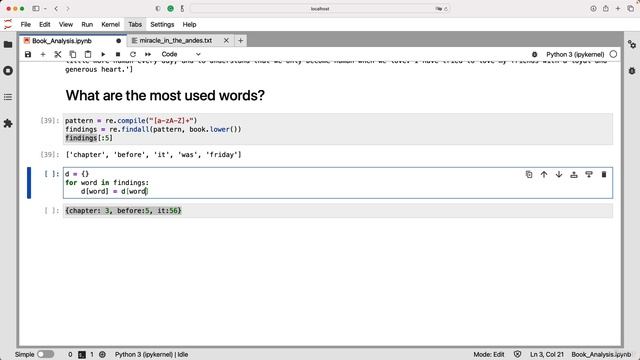
Task: Restart the kernel with the circular arrow icon
Action: (x=133, y=54)
